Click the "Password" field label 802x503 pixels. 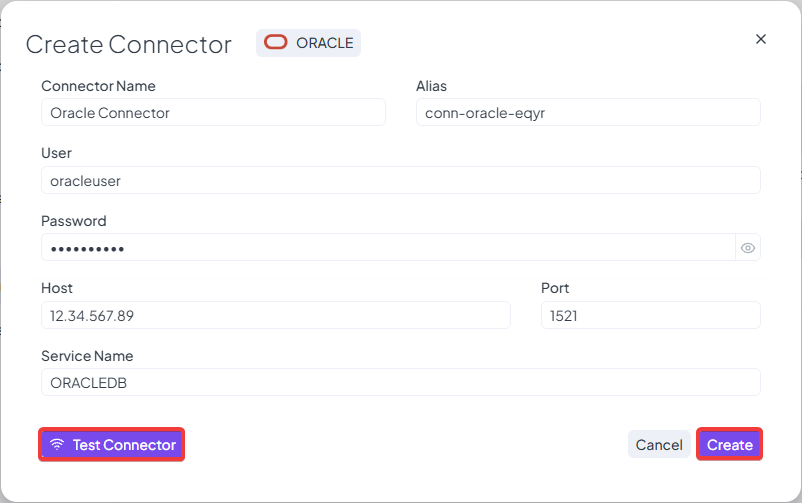tap(73, 221)
